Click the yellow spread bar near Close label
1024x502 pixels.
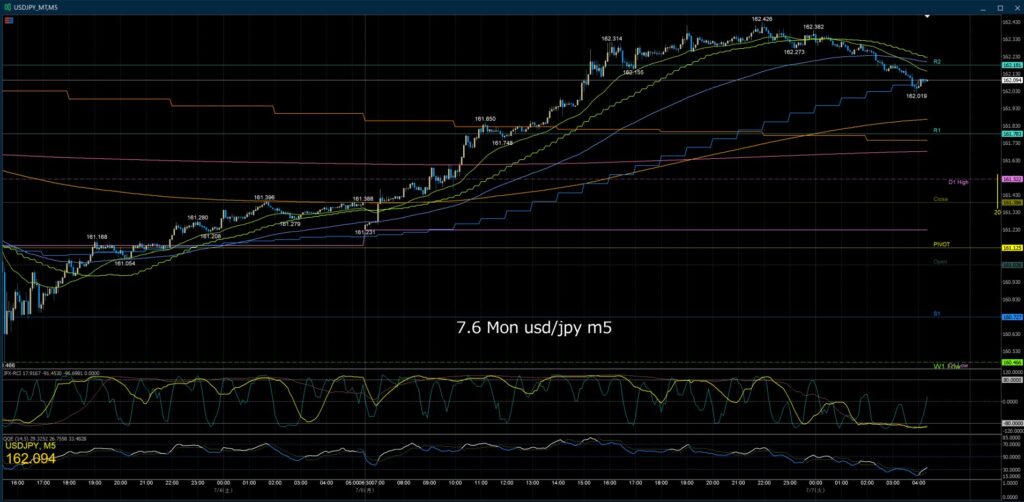997,191
